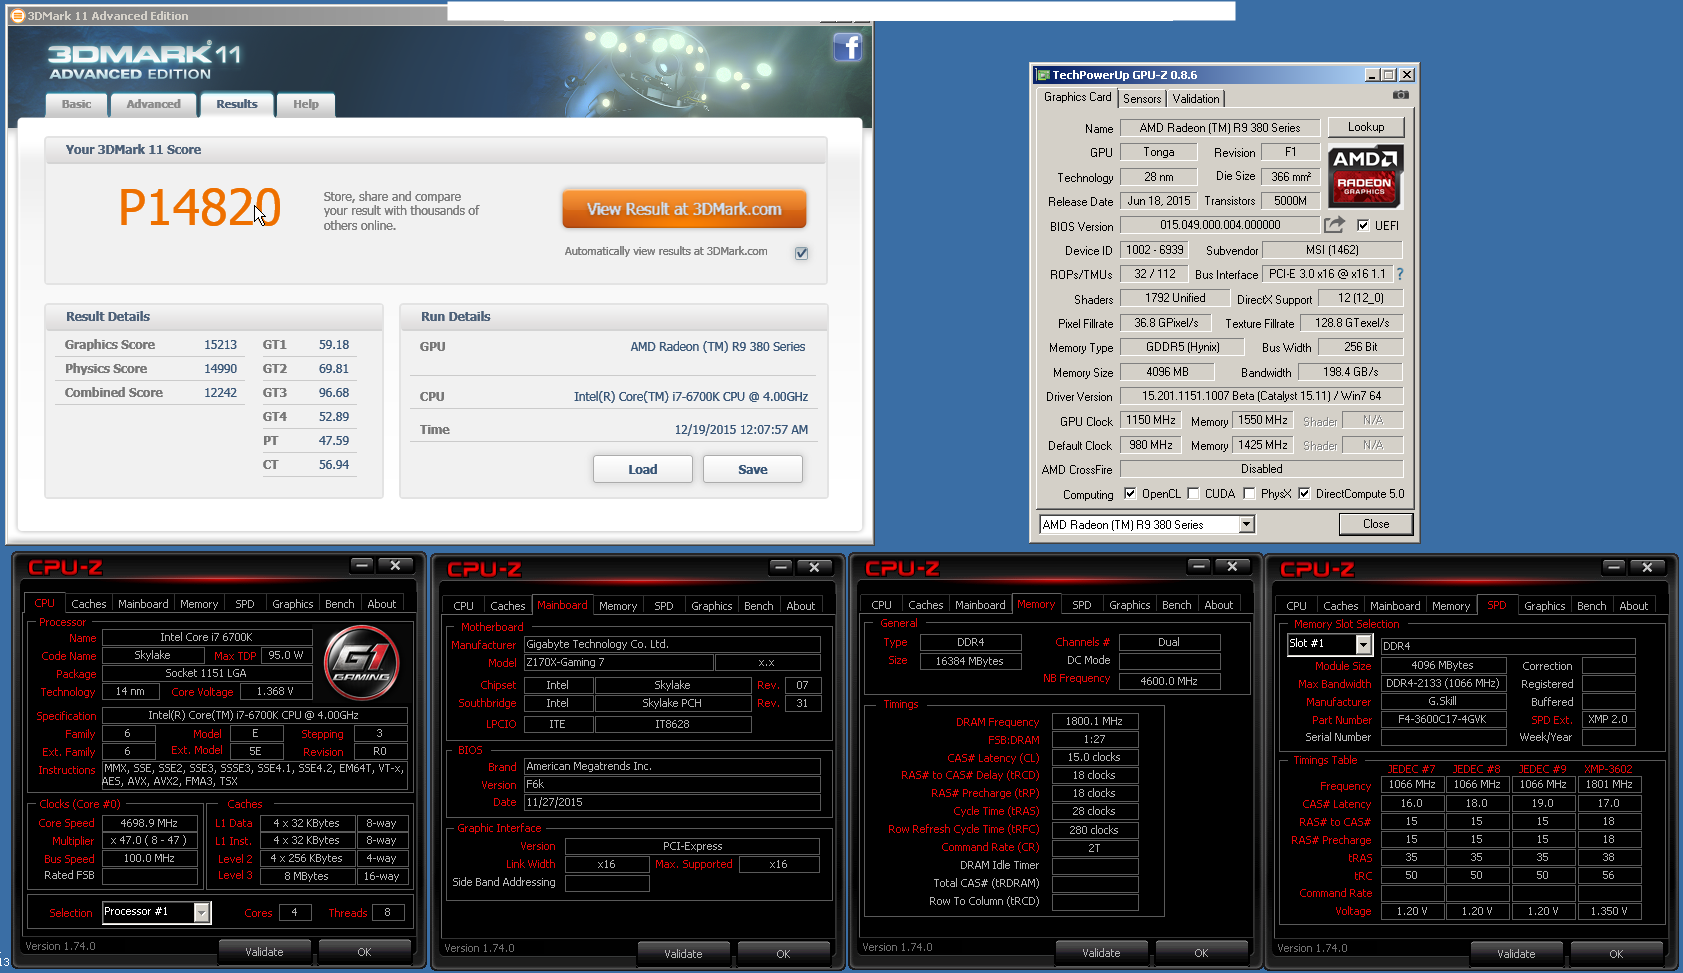Click the Close button in GPU-Z
Screen dimensions: 1683x973
[x=1376, y=524]
